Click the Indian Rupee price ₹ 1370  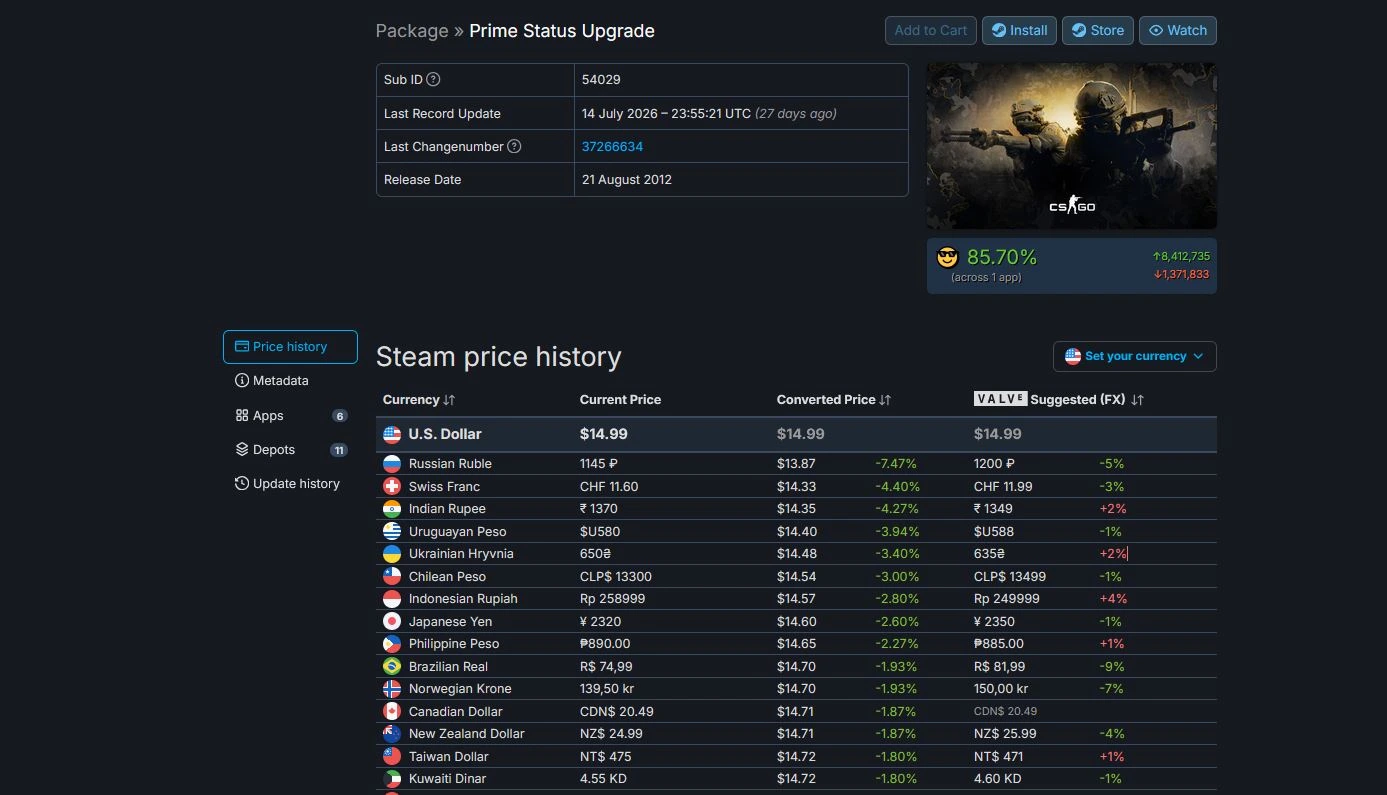point(599,509)
